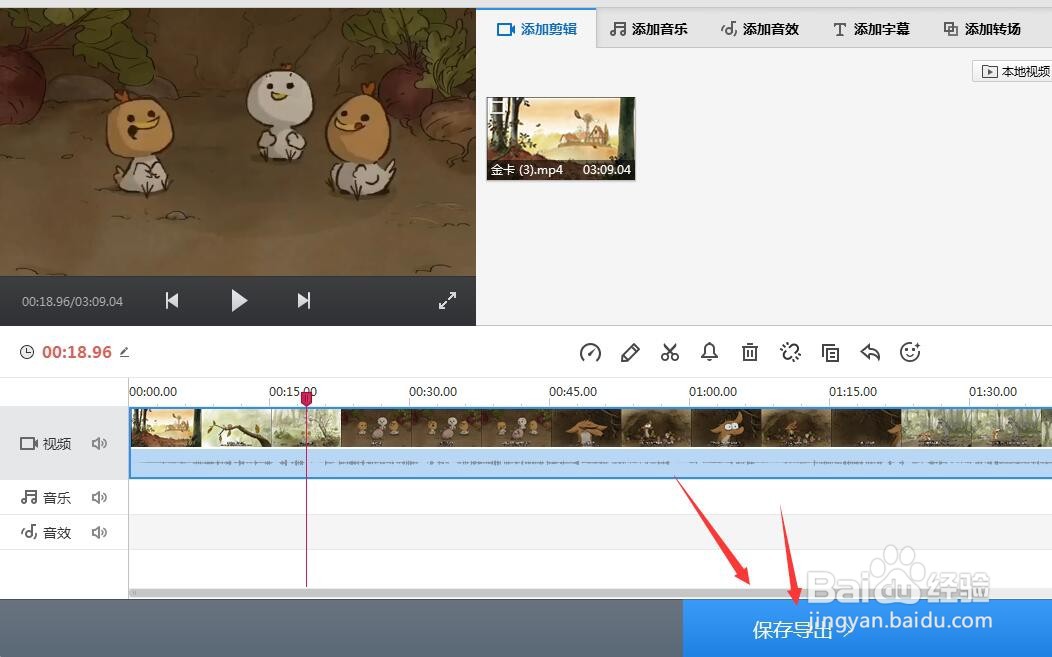
Task: Edit the current time with pencil icon
Action: pyautogui.click(x=124, y=352)
